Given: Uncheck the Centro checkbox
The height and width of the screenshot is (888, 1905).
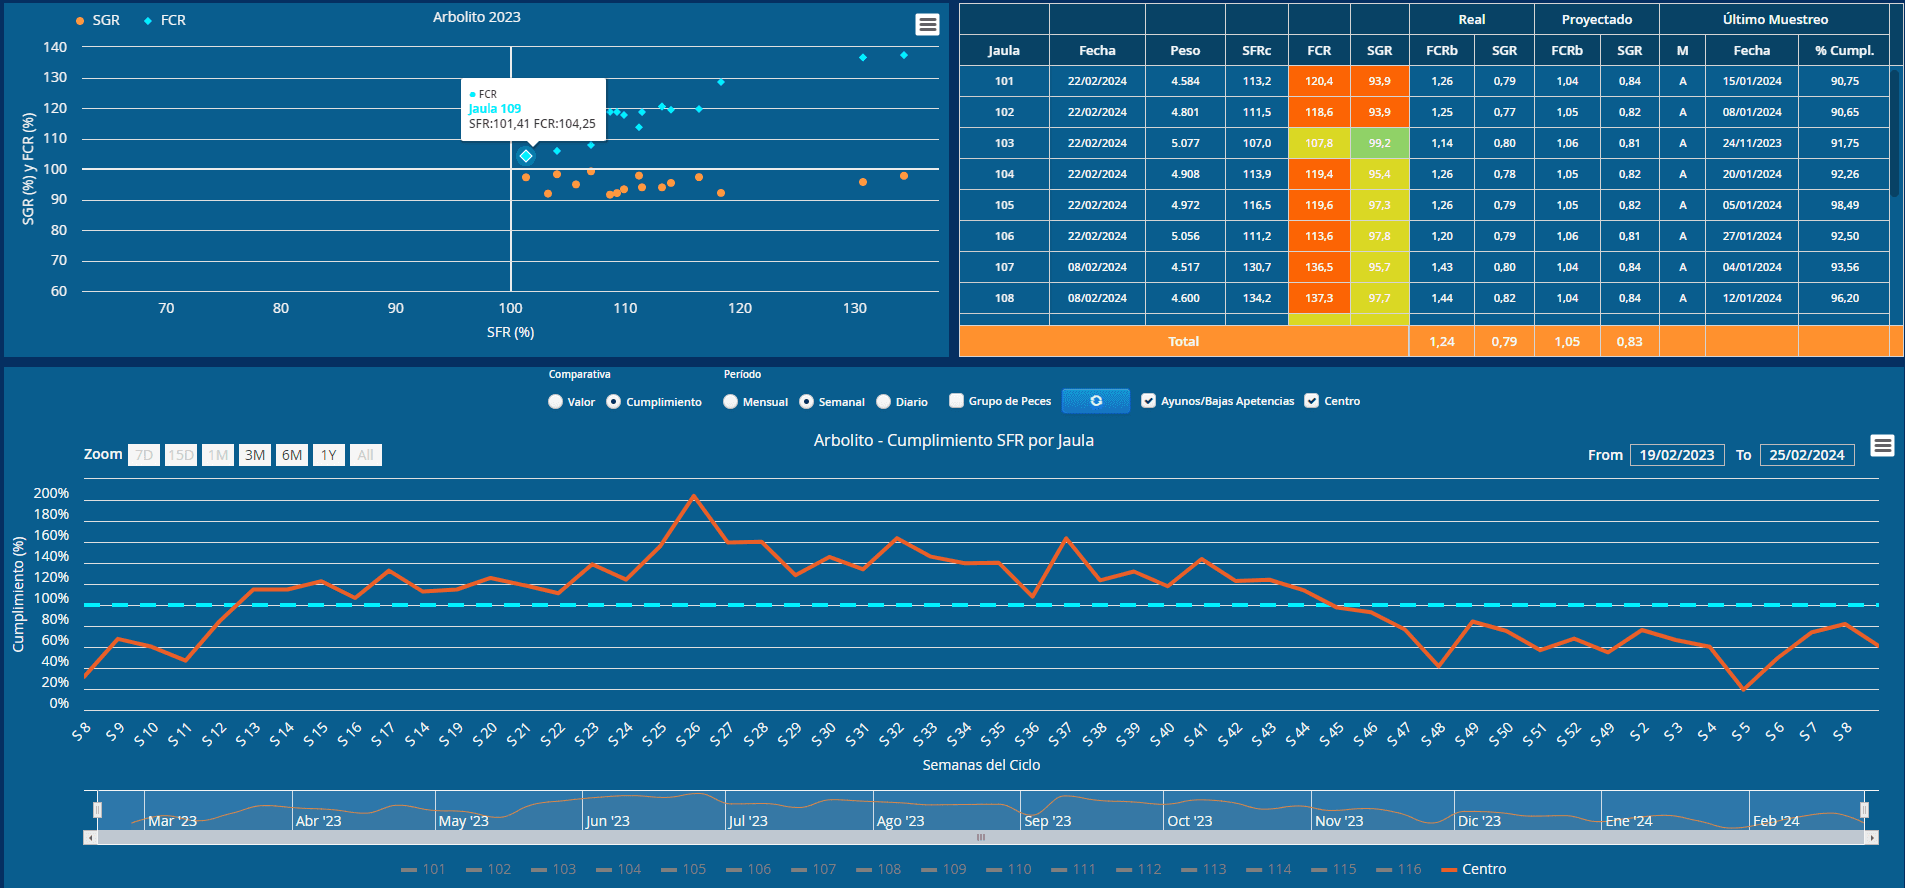Looking at the screenshot, I should pyautogui.click(x=1312, y=401).
